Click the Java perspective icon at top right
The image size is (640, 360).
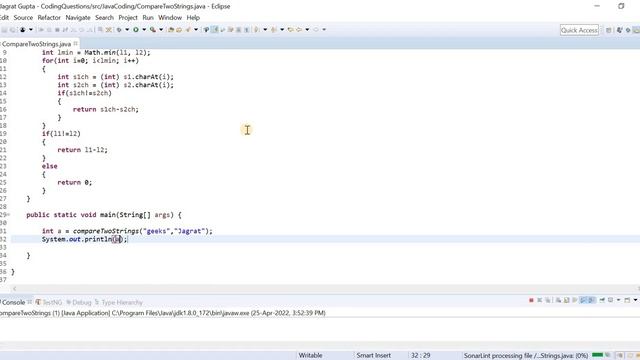click(620, 30)
